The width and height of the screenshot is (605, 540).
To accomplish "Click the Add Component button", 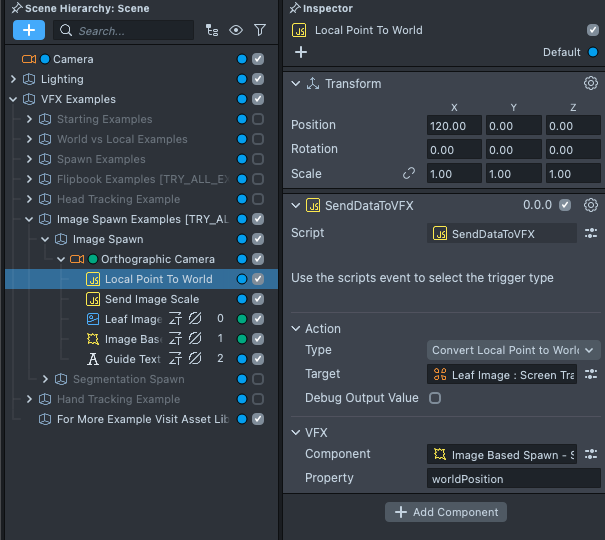I will pyautogui.click(x=445, y=512).
